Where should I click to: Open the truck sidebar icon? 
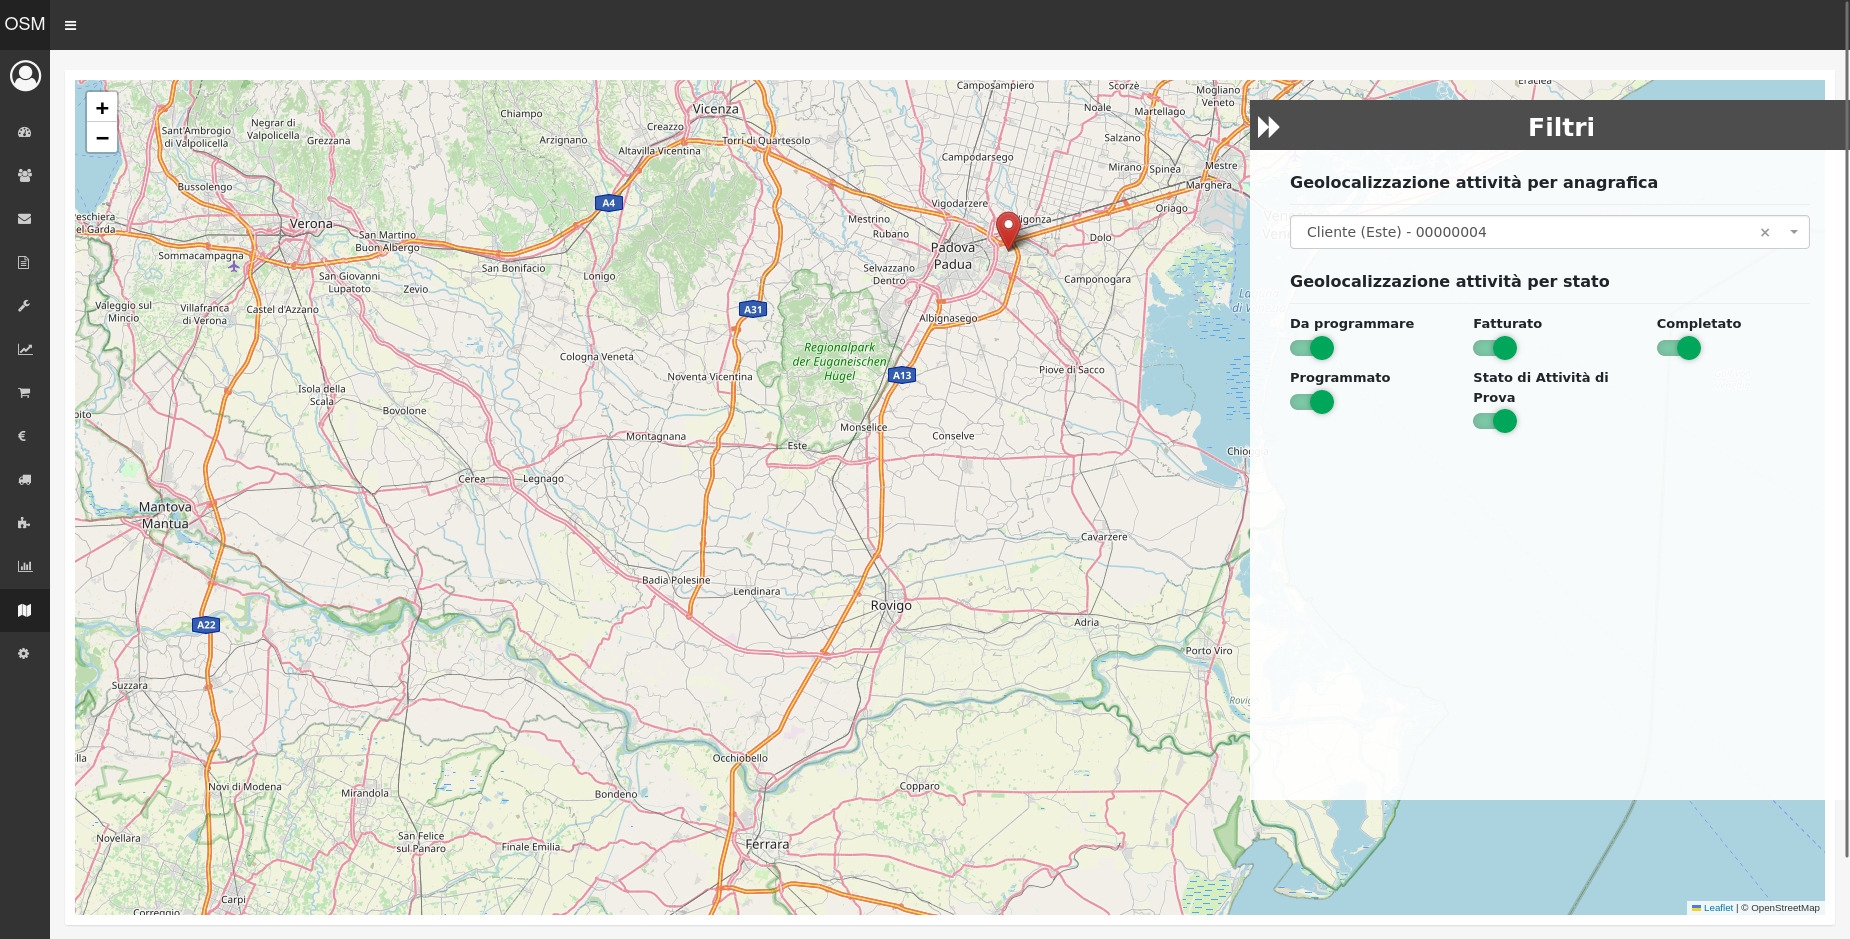click(x=24, y=480)
